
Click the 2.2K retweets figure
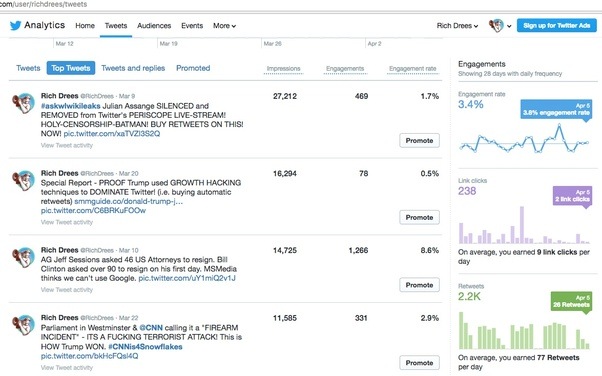[x=469, y=296]
